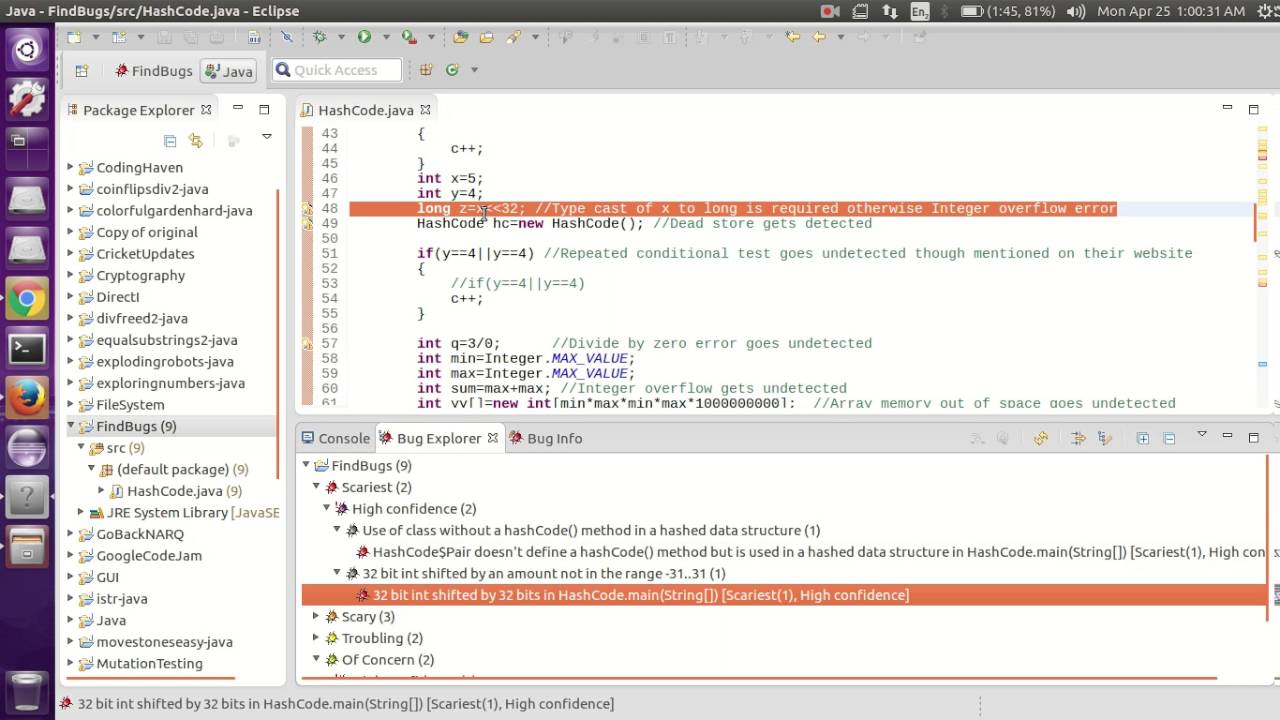Click the Search flashlight toolbar icon

[x=513, y=37]
